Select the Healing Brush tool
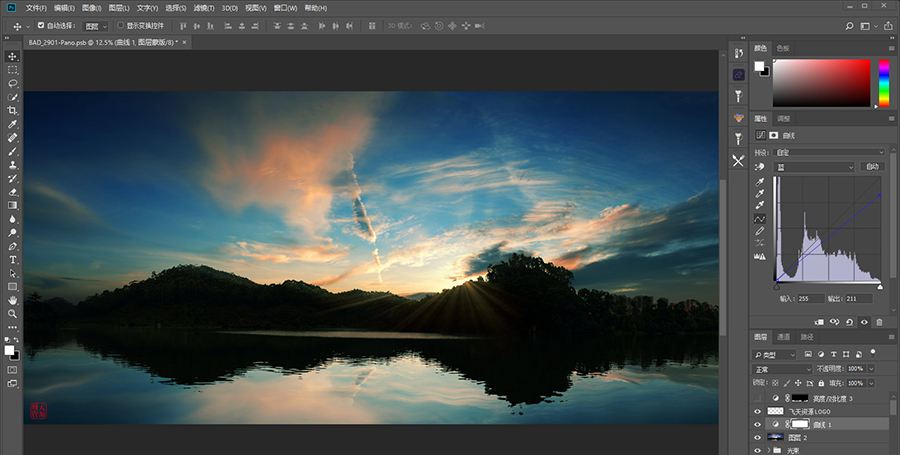 click(x=12, y=138)
